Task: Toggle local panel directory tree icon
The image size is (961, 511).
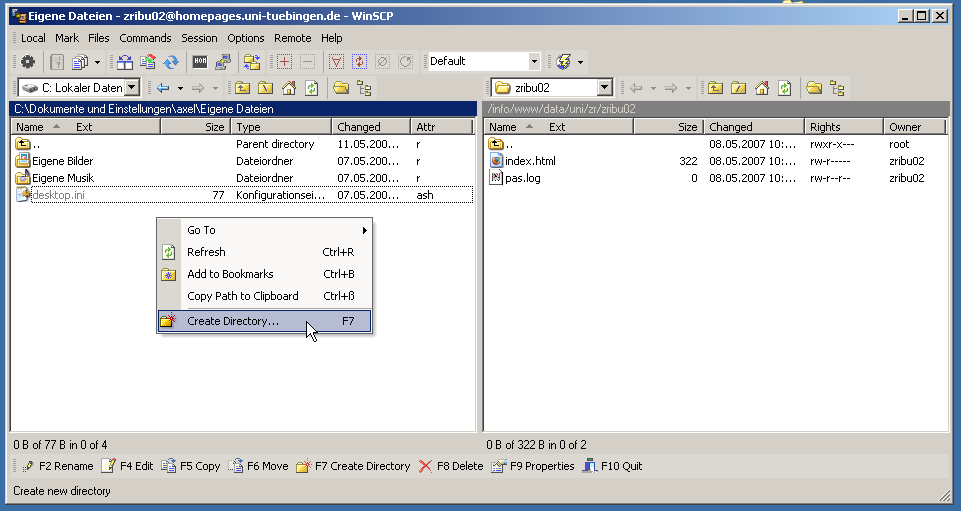Action: click(x=365, y=88)
